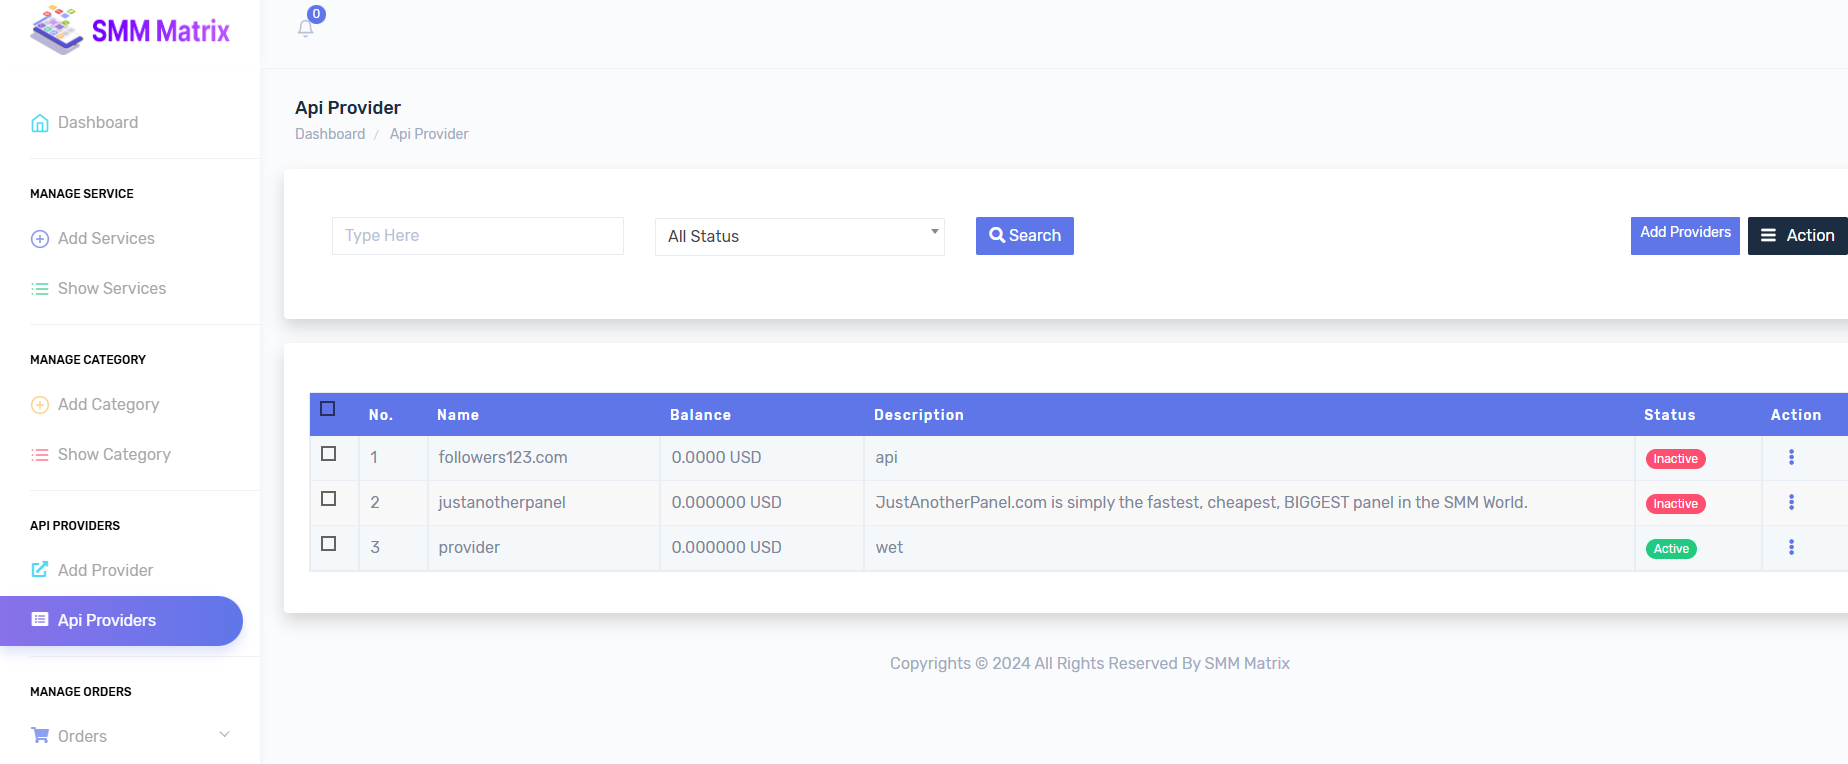Go to Dashboard in sidebar
Screen dimensions: 1848x764
[x=98, y=123]
